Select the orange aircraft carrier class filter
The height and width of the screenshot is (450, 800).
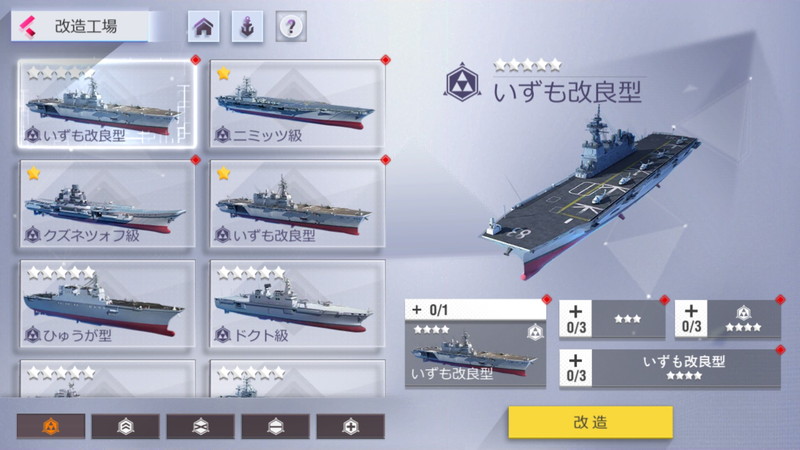(x=51, y=426)
